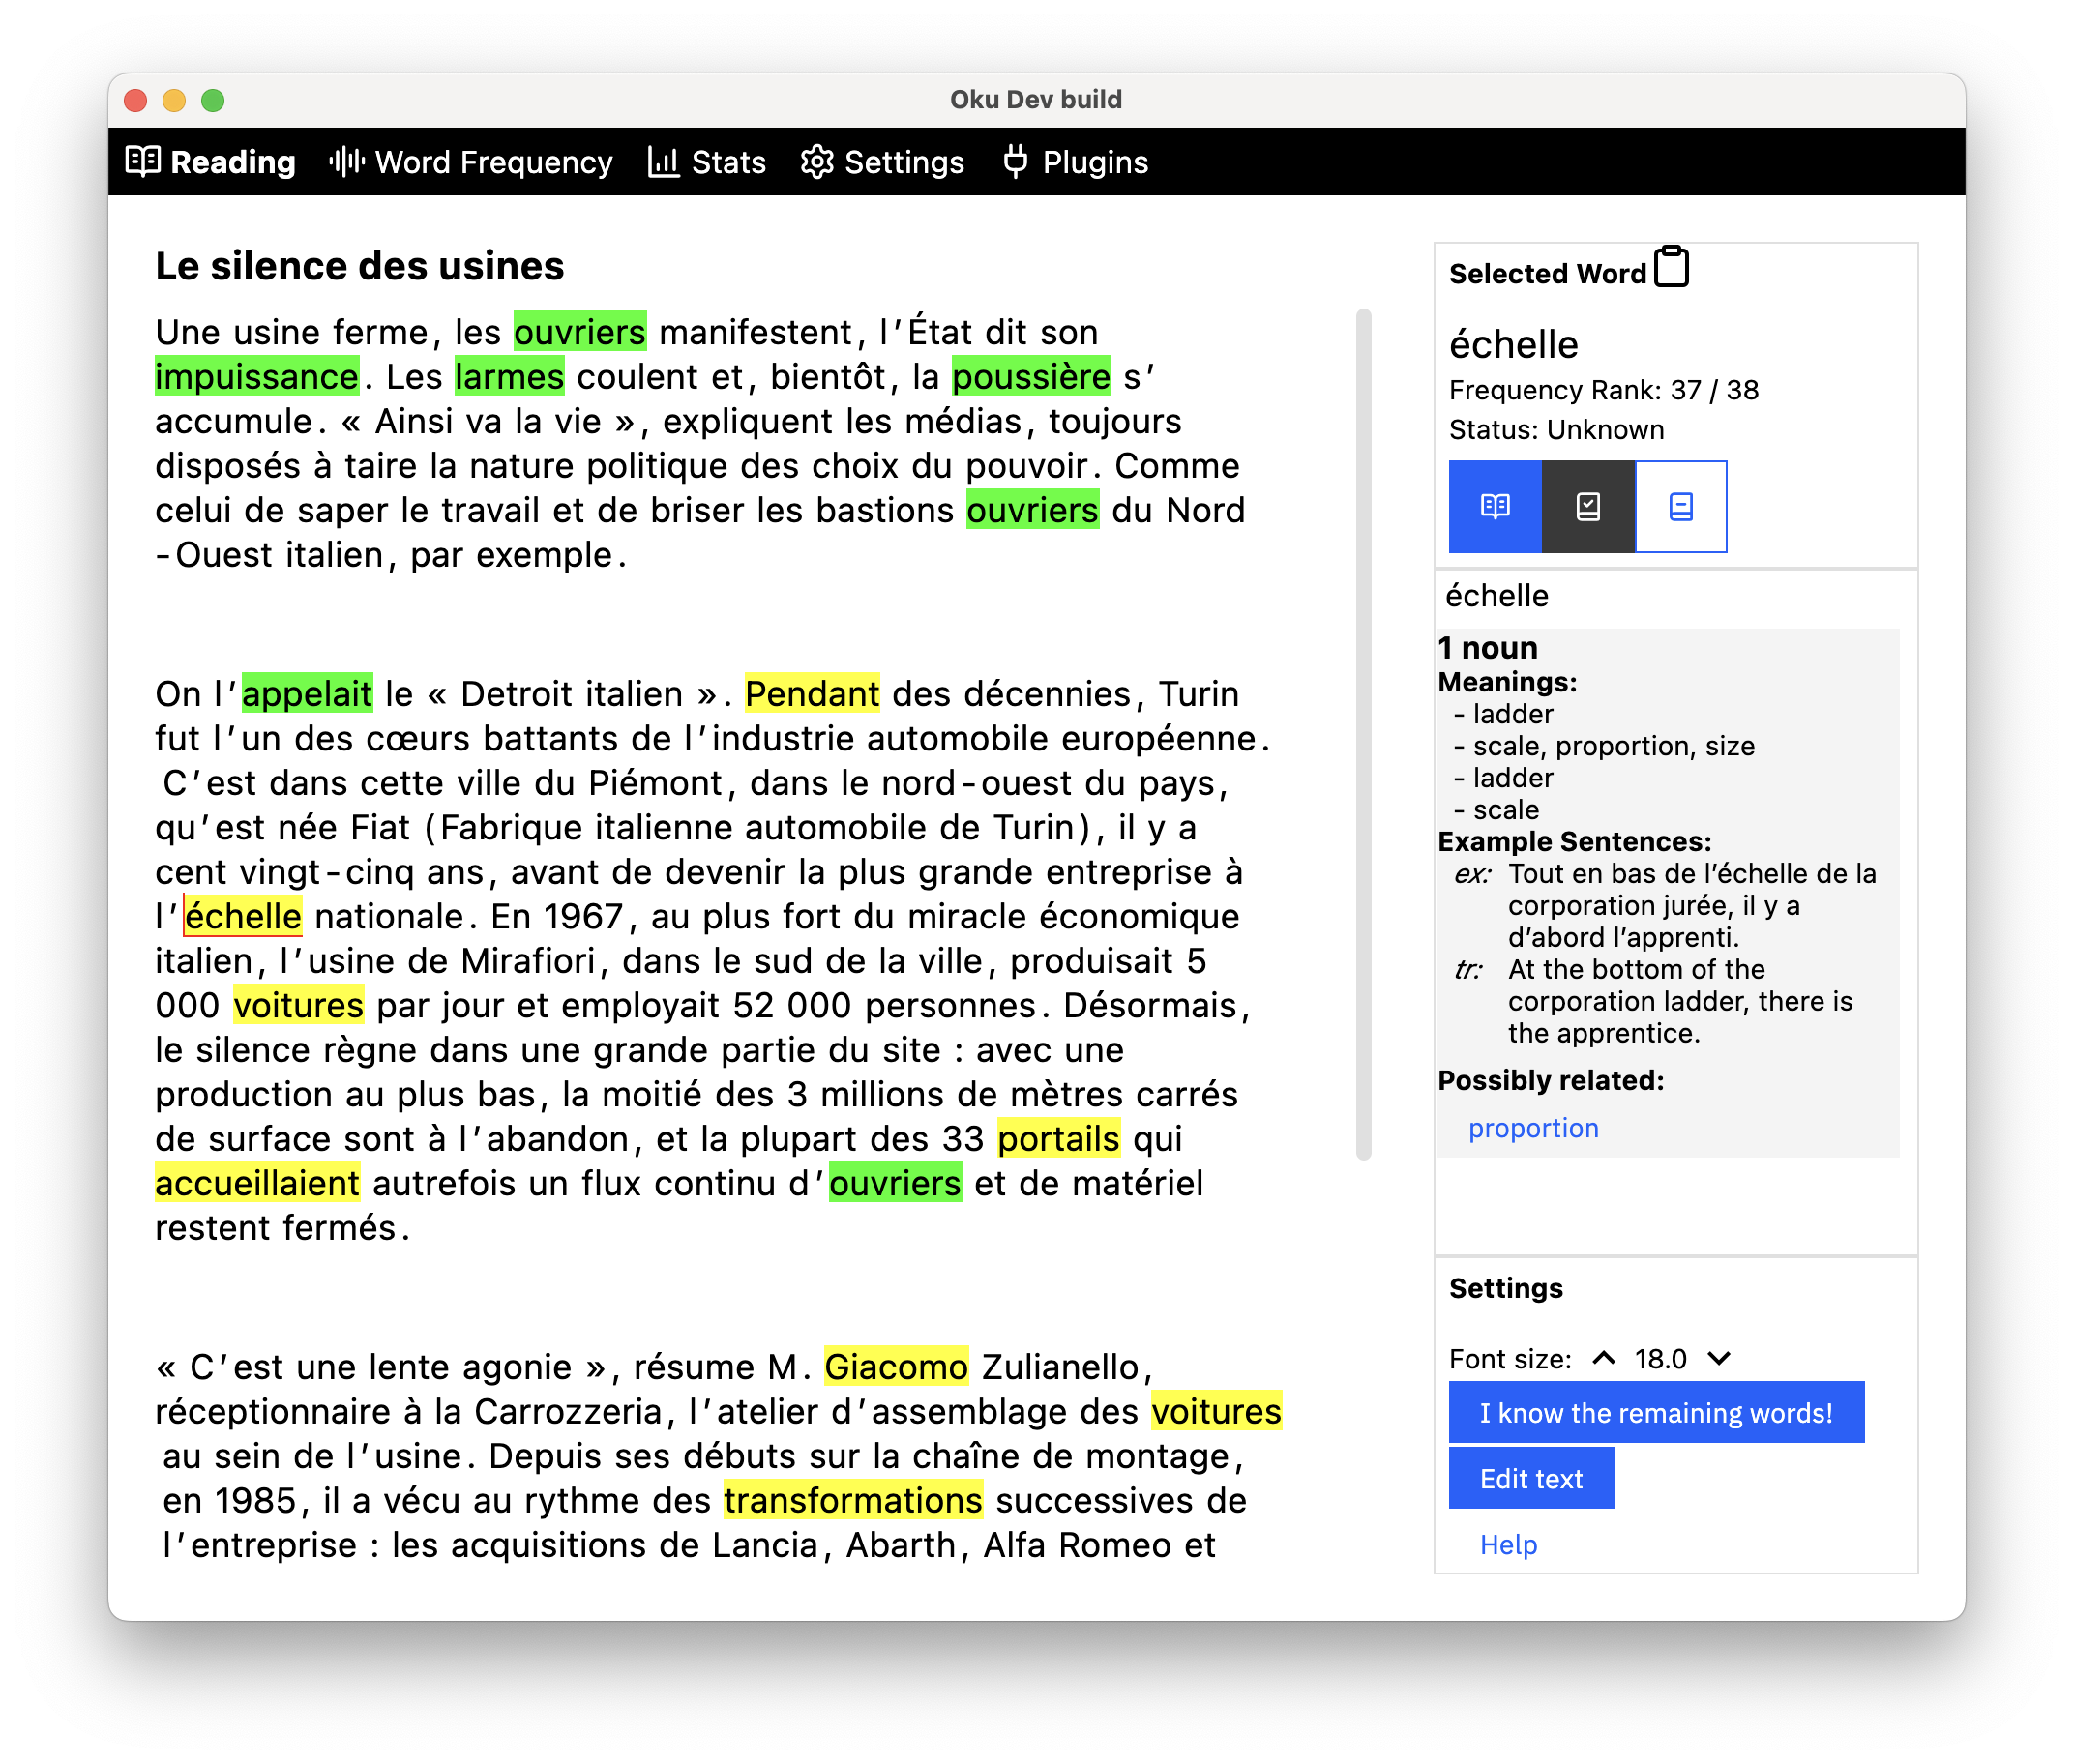Select the word 'portails'
2074x1764 pixels.
pyautogui.click(x=1059, y=1138)
